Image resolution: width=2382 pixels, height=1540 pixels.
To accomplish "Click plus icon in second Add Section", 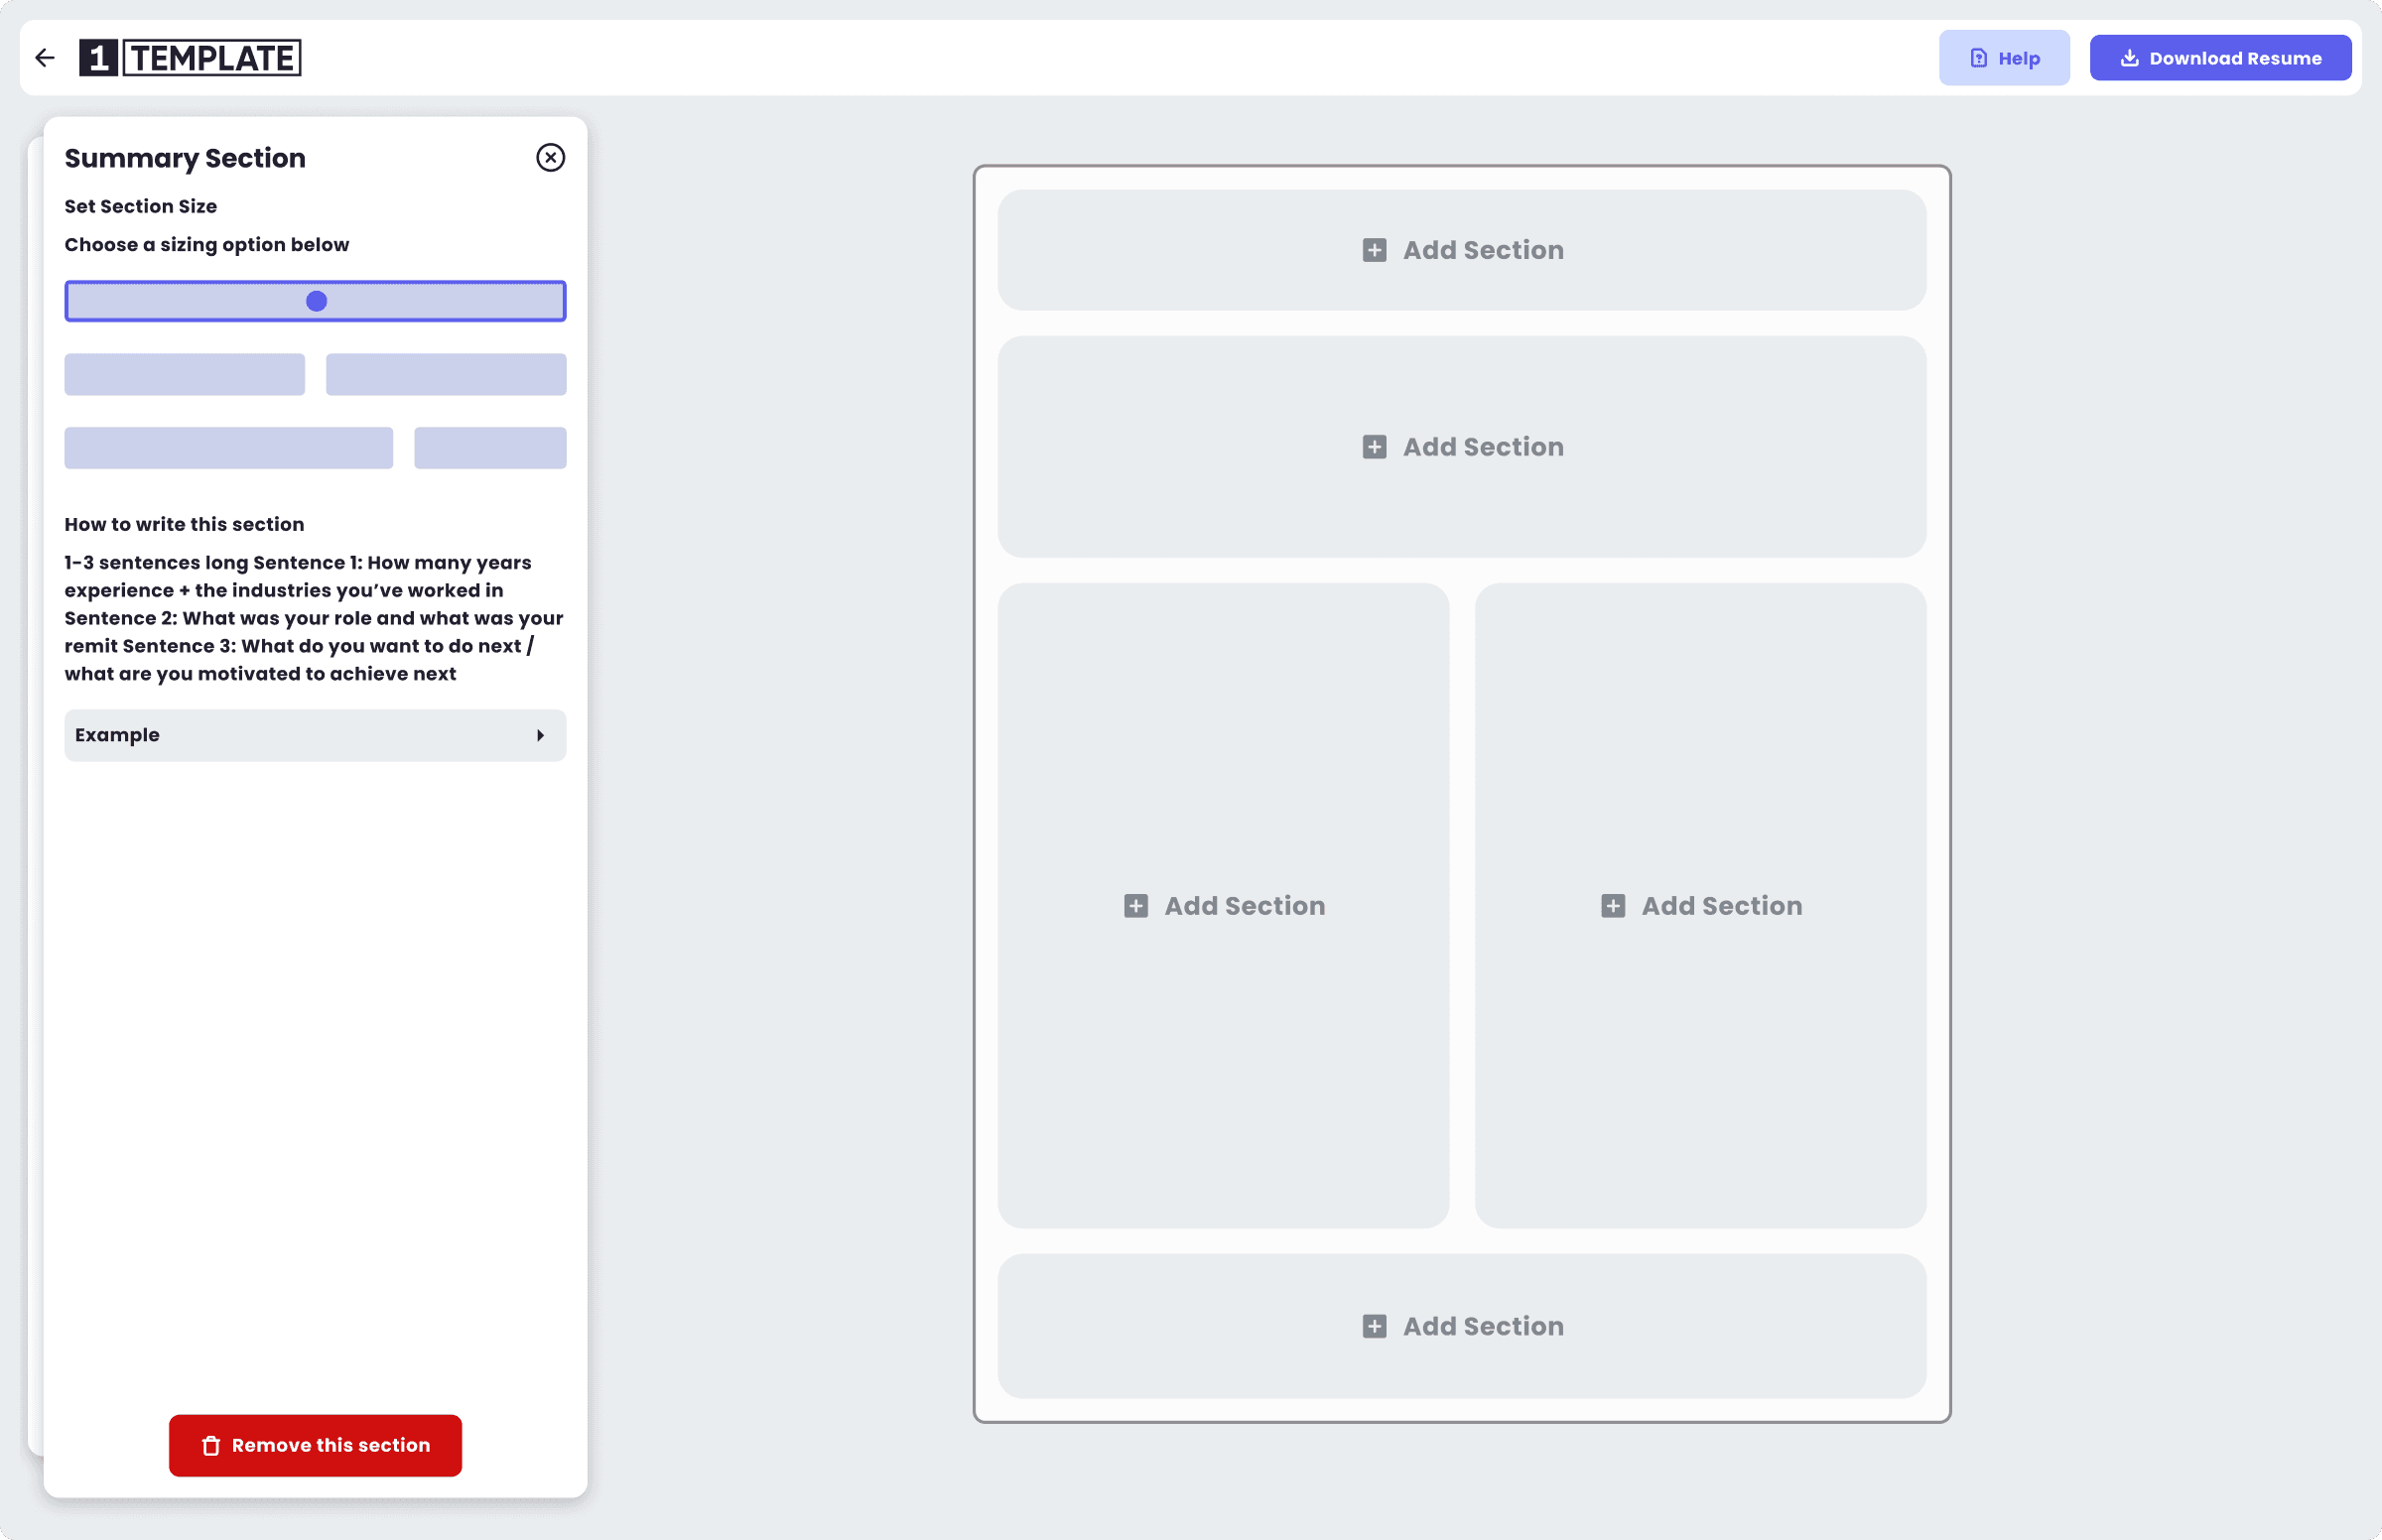I will 1374,447.
